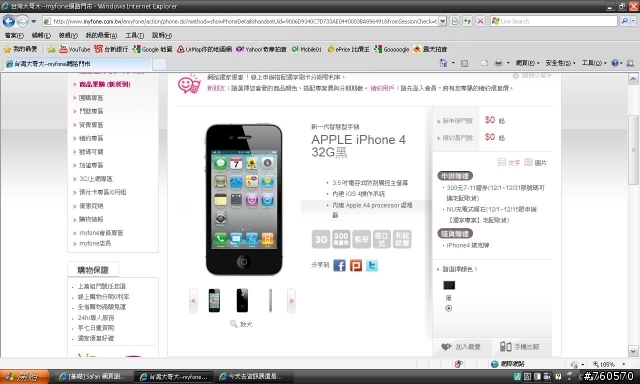This screenshot has height=384, width=640.
Task: Share the product on Plurk
Action: (356, 265)
